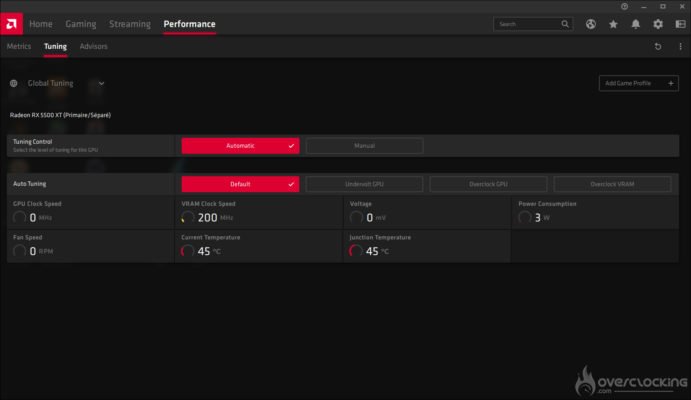Maximize the Radeon Software window
This screenshot has width=691, height=400.
[x=663, y=7]
